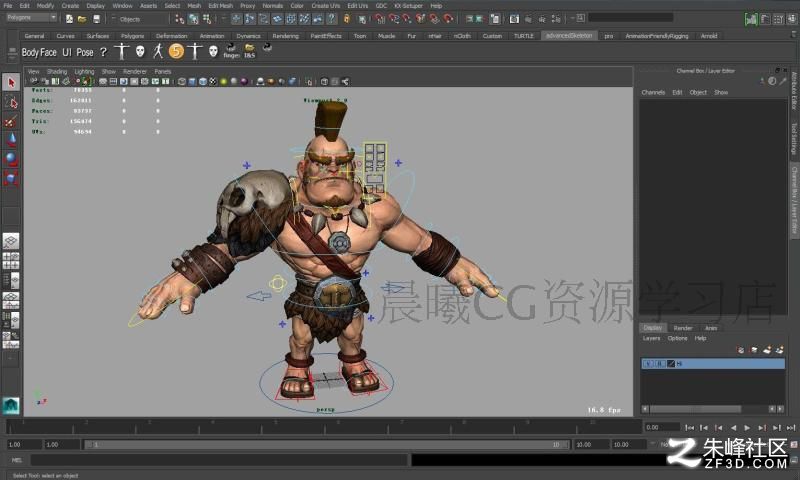Switch to the Render layer tab
The image size is (800, 480).
point(683,328)
